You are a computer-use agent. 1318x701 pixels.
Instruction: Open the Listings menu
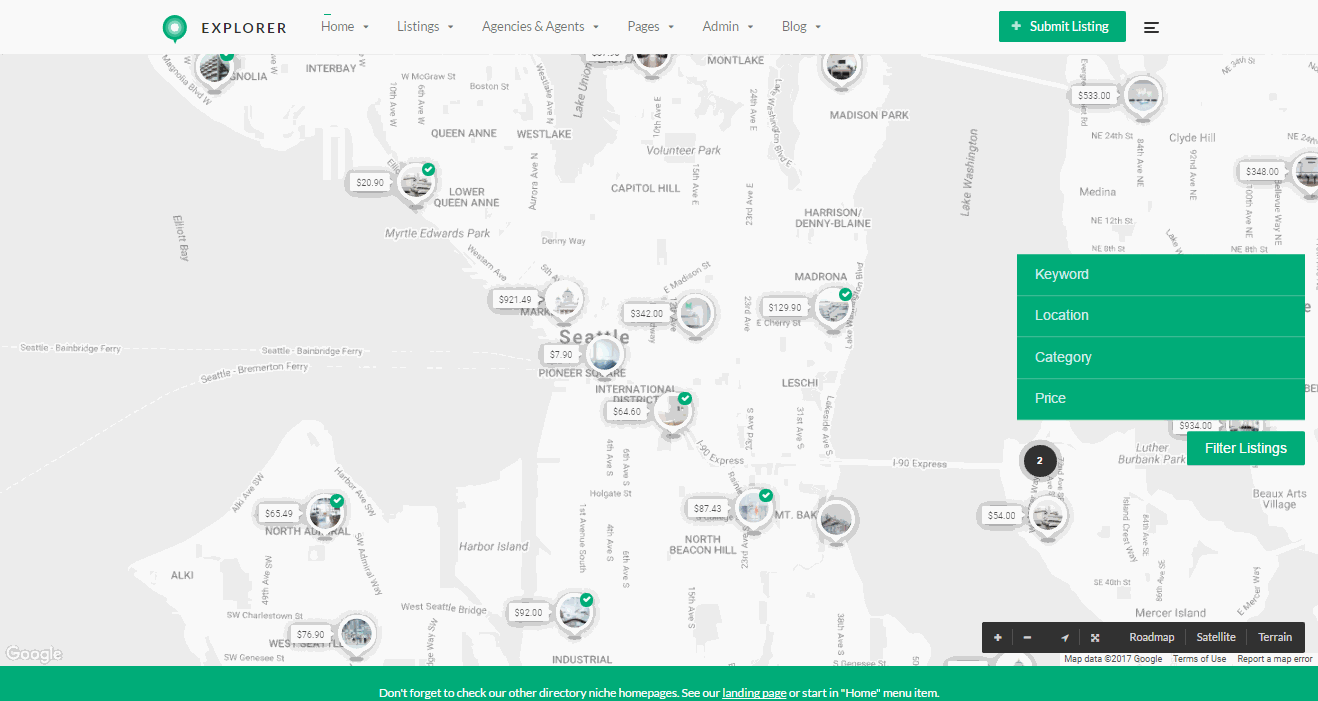419,26
